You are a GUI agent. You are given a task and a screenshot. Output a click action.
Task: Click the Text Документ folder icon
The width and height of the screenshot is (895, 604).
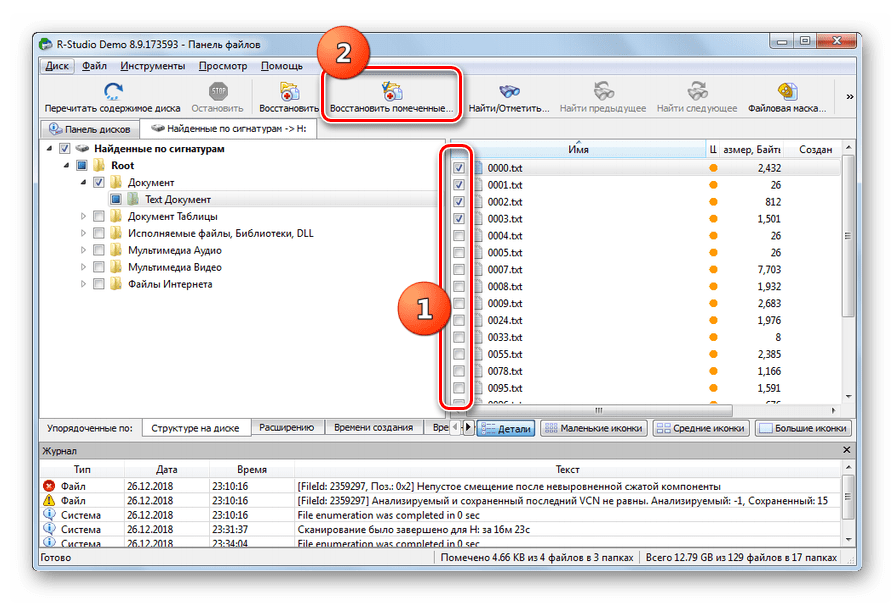point(133,199)
